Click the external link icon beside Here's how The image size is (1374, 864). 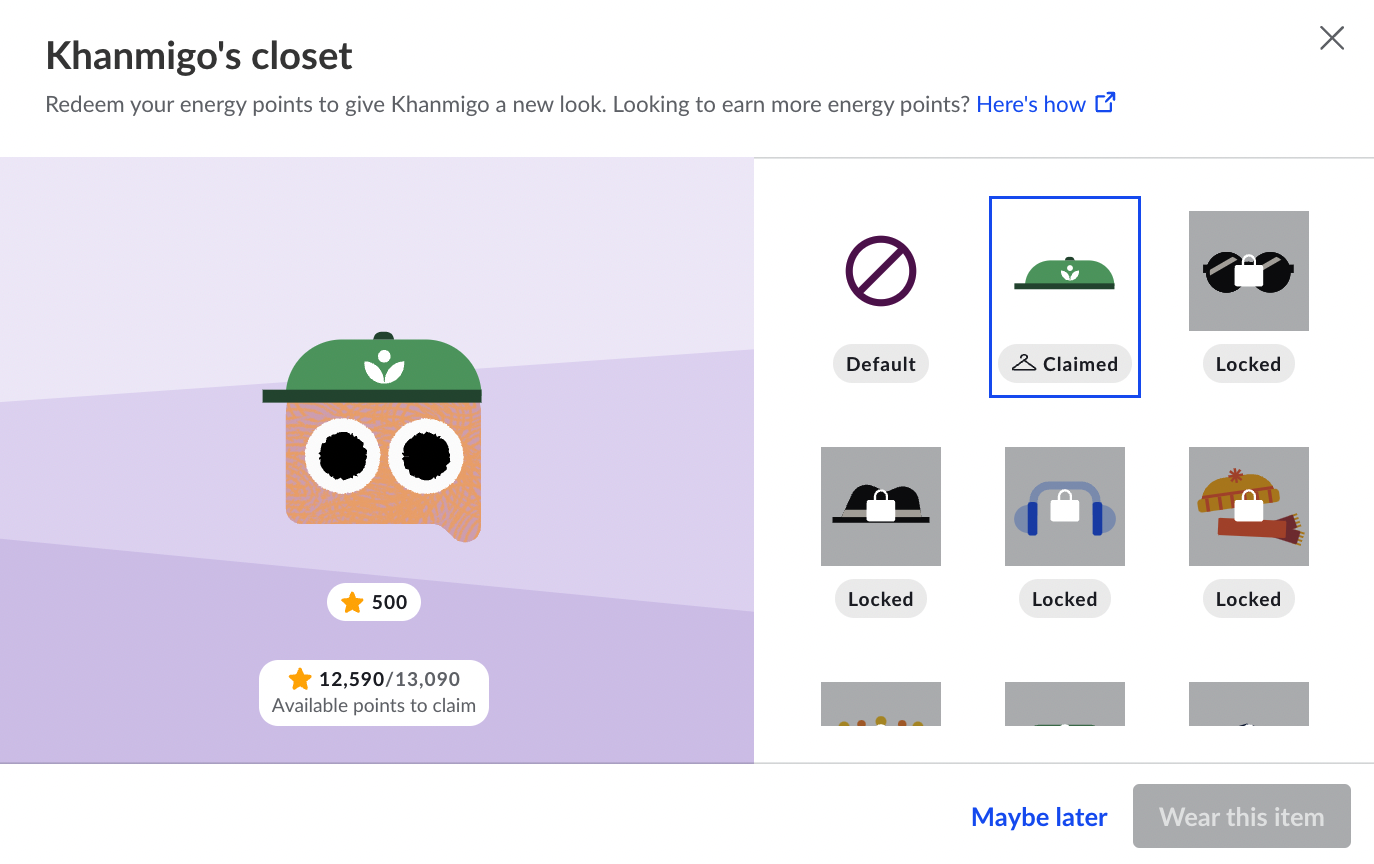pos(1106,103)
